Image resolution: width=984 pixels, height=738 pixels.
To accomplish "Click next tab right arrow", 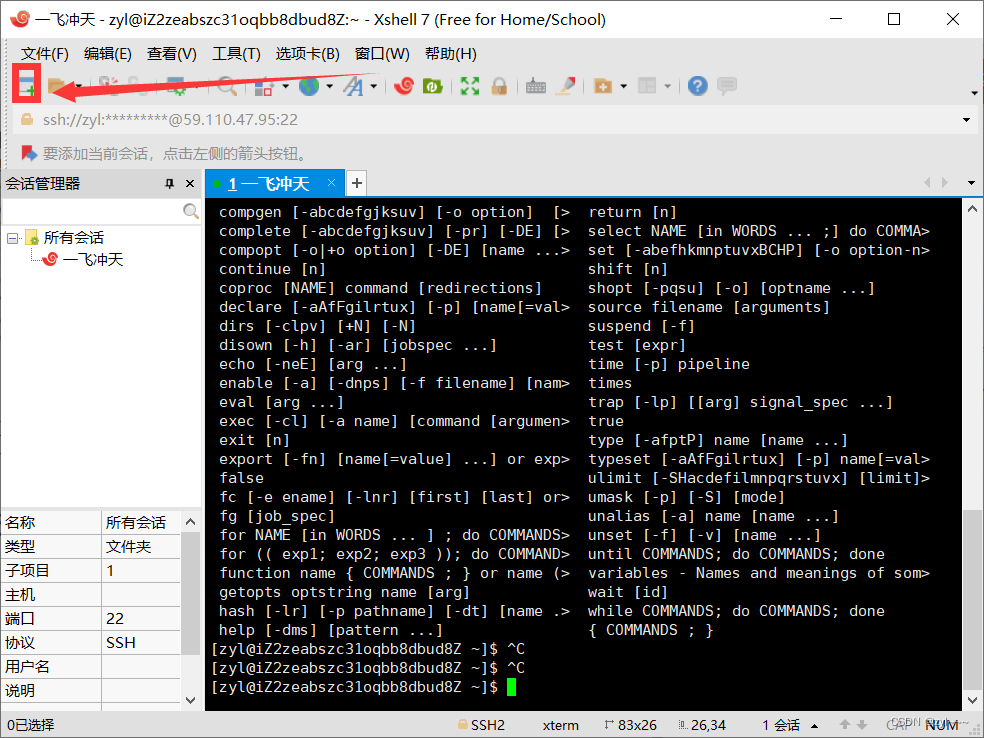I will (945, 183).
